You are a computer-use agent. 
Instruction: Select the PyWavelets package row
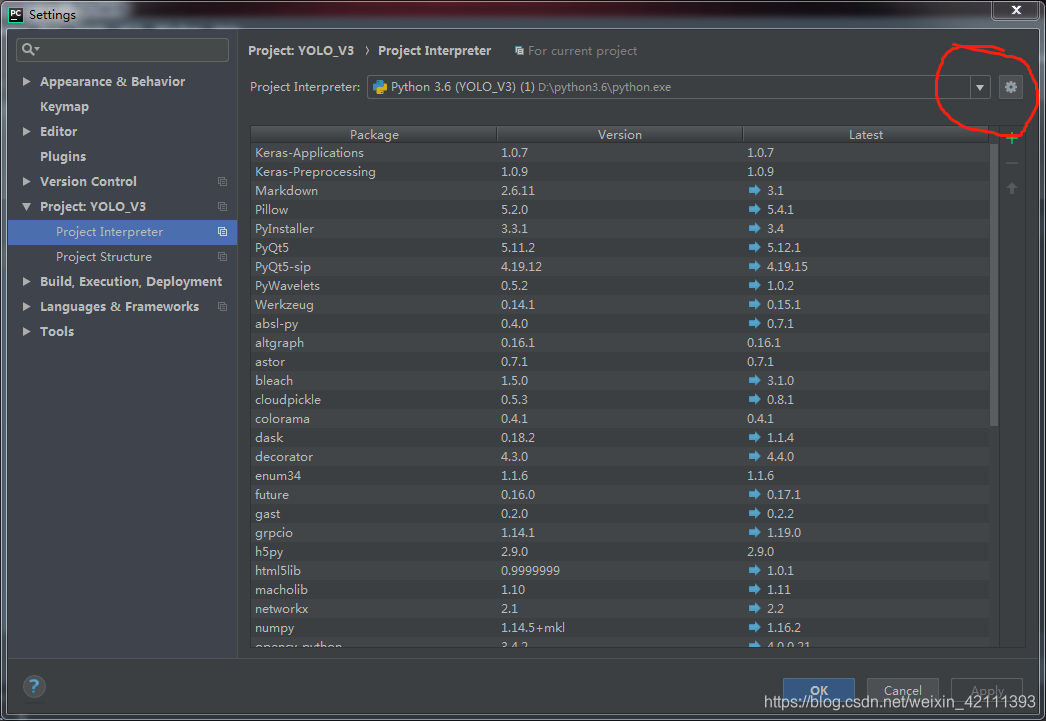pyautogui.click(x=620, y=285)
